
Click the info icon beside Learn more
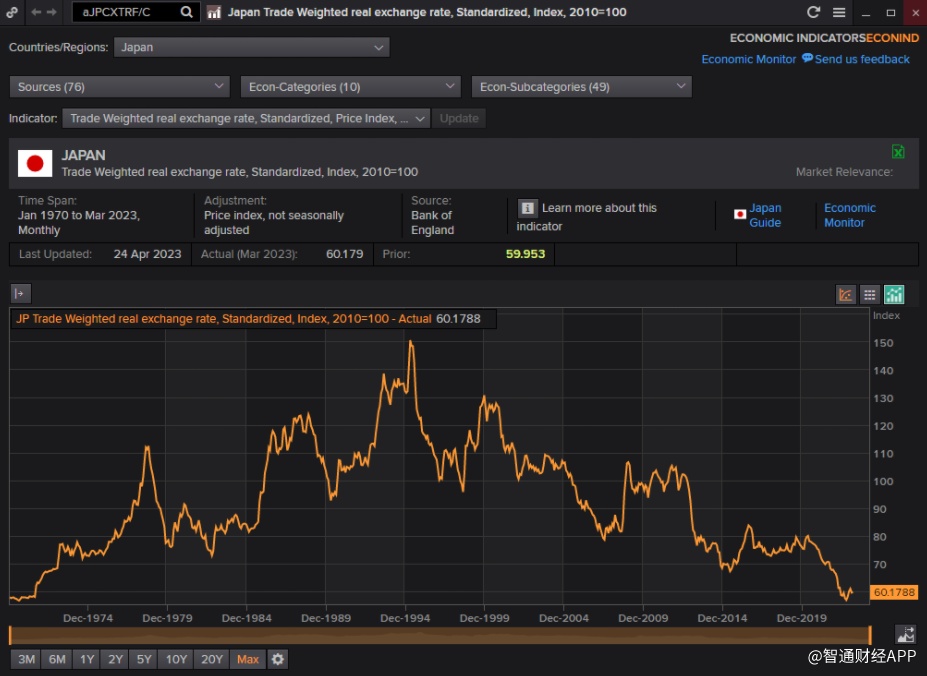(527, 208)
